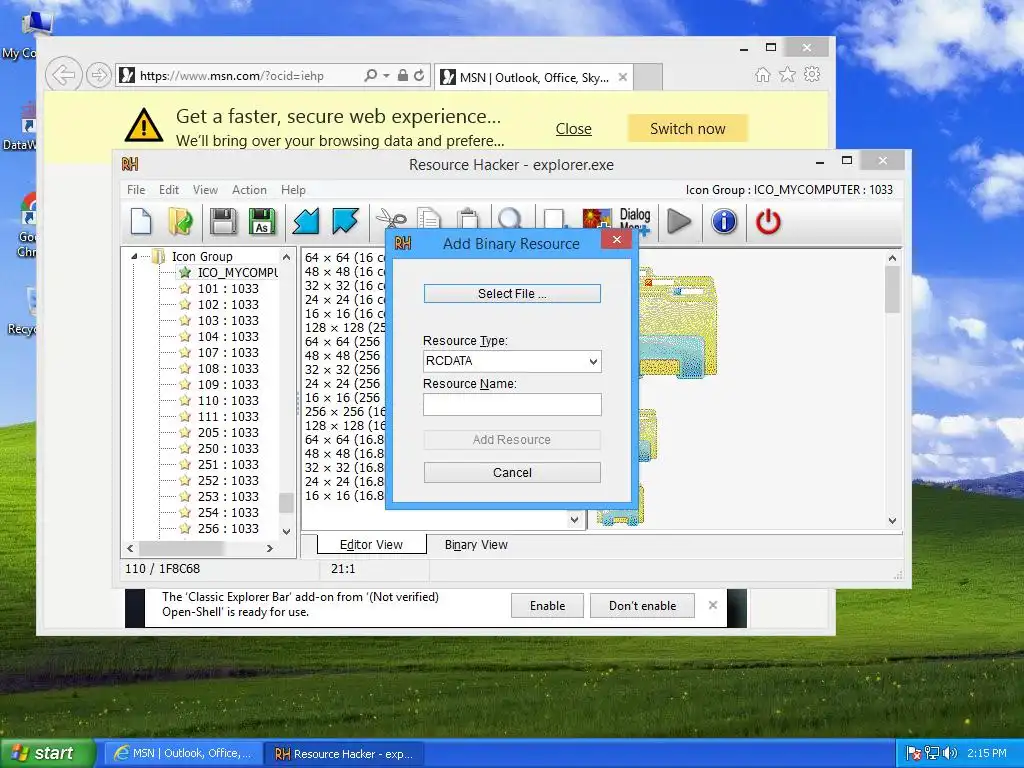Image resolution: width=1024 pixels, height=768 pixels.
Task: Open the IE settings gear icon
Action: [x=812, y=74]
